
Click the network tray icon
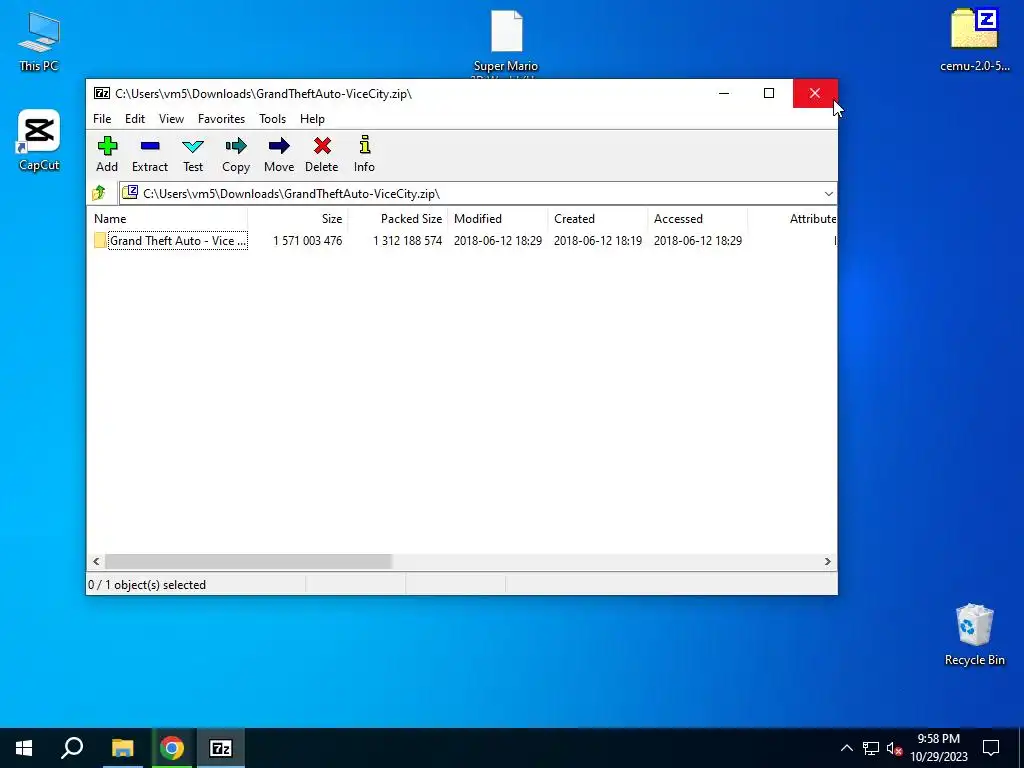click(x=871, y=748)
